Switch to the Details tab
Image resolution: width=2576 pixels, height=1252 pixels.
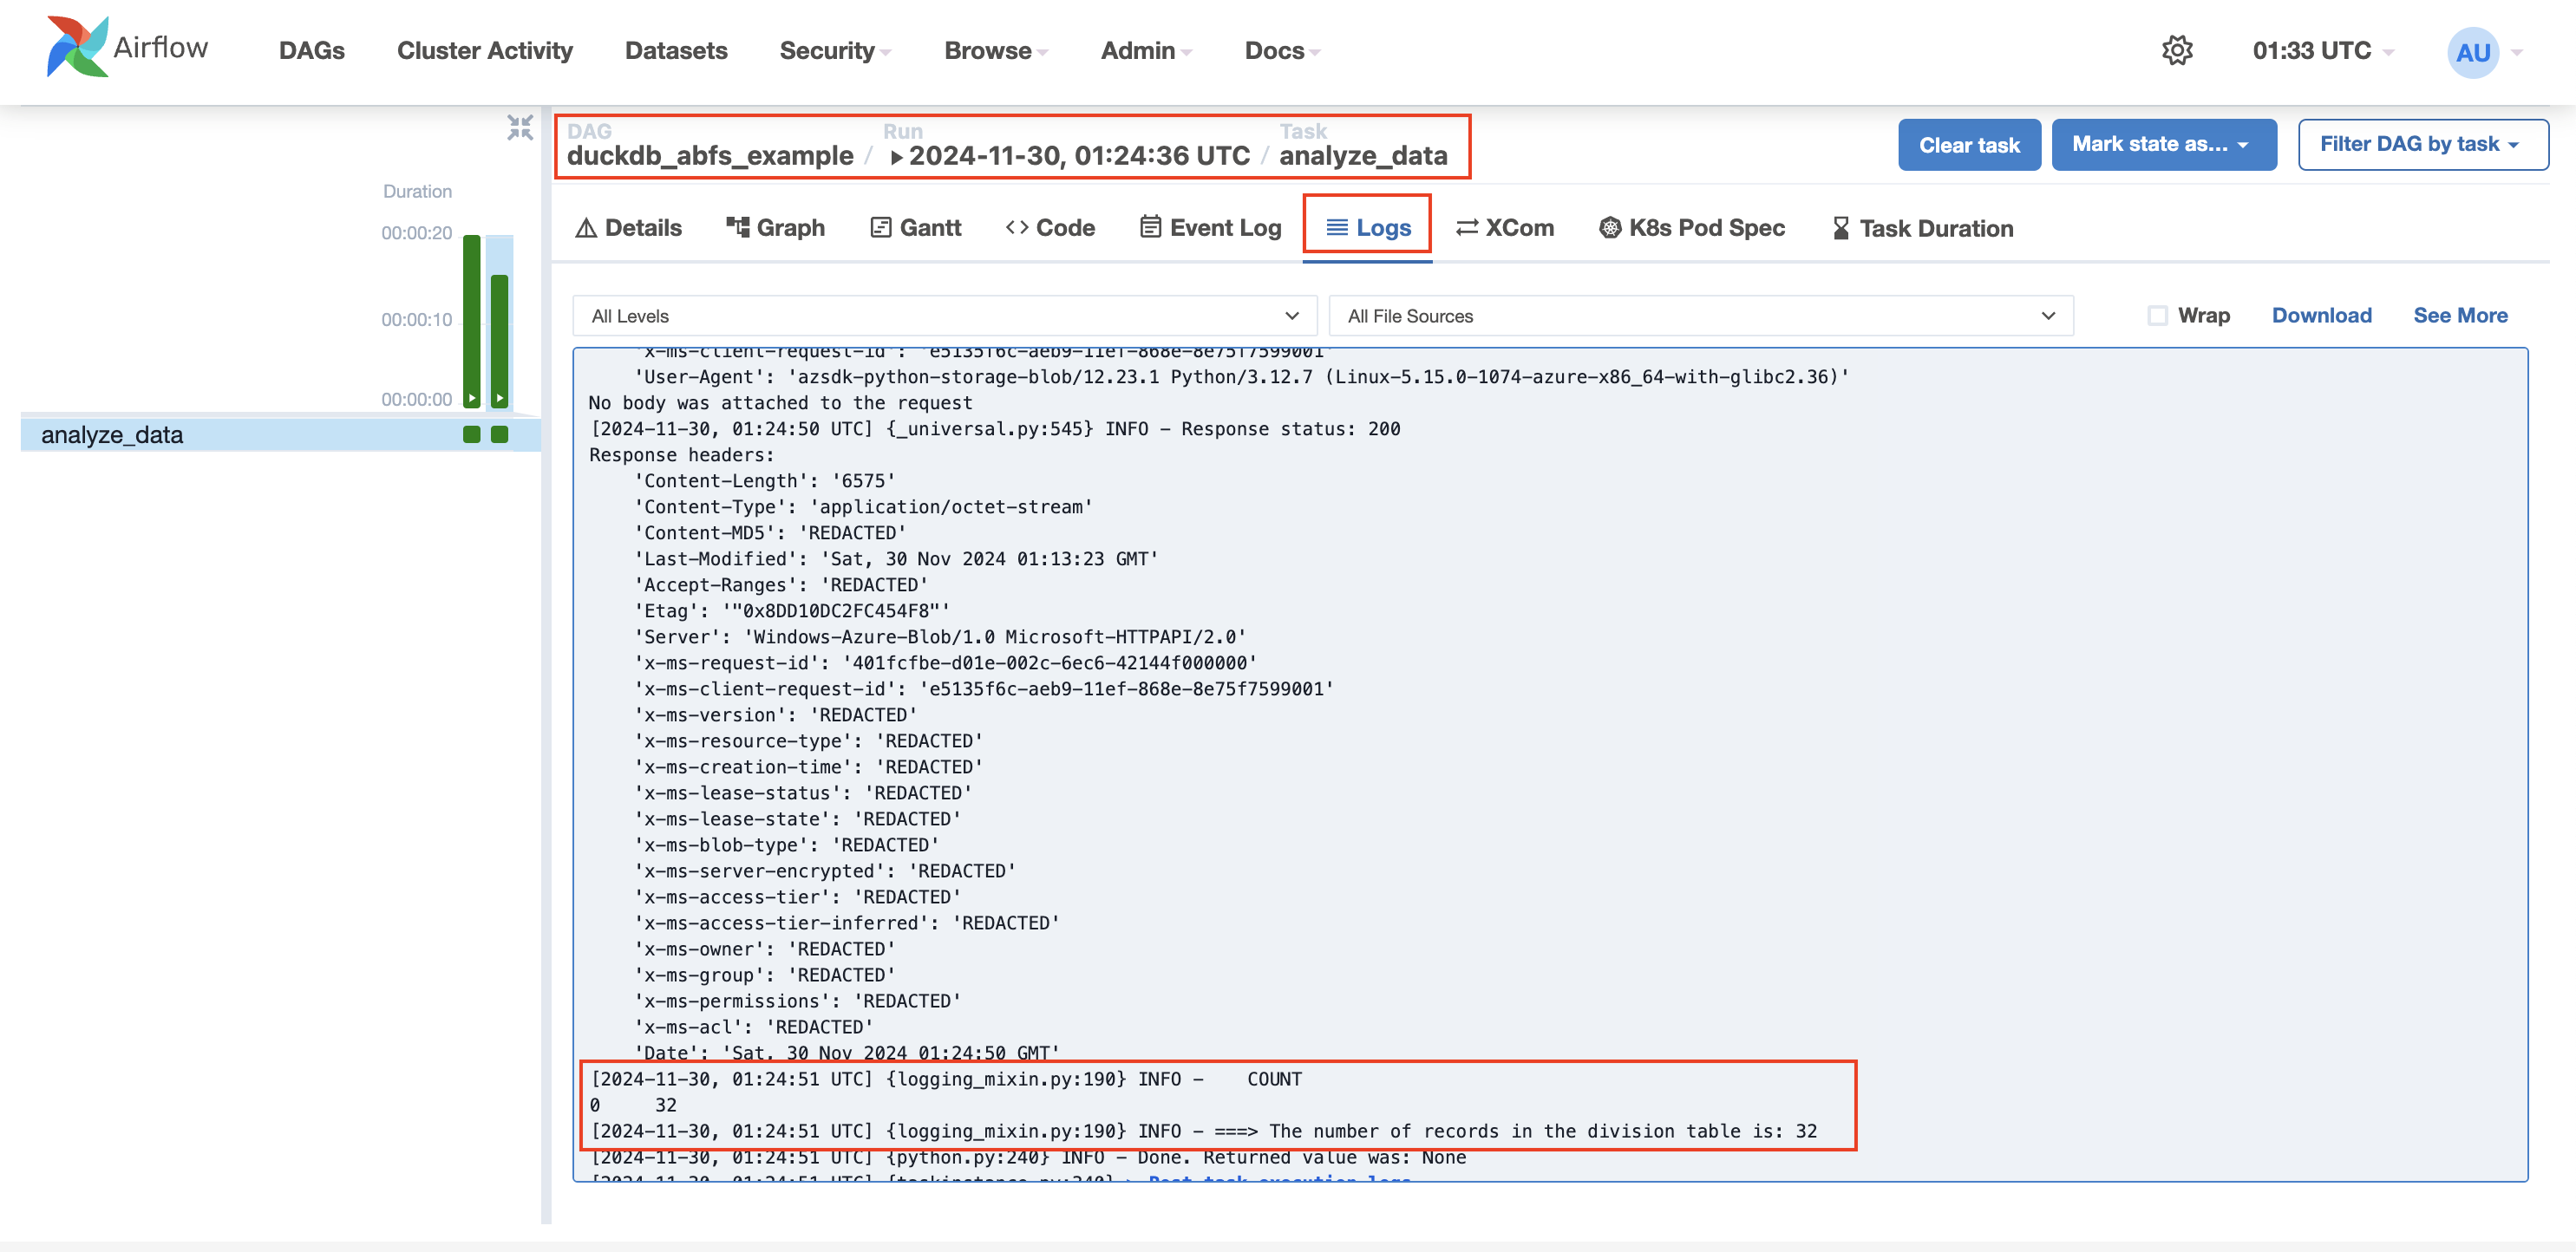629,228
